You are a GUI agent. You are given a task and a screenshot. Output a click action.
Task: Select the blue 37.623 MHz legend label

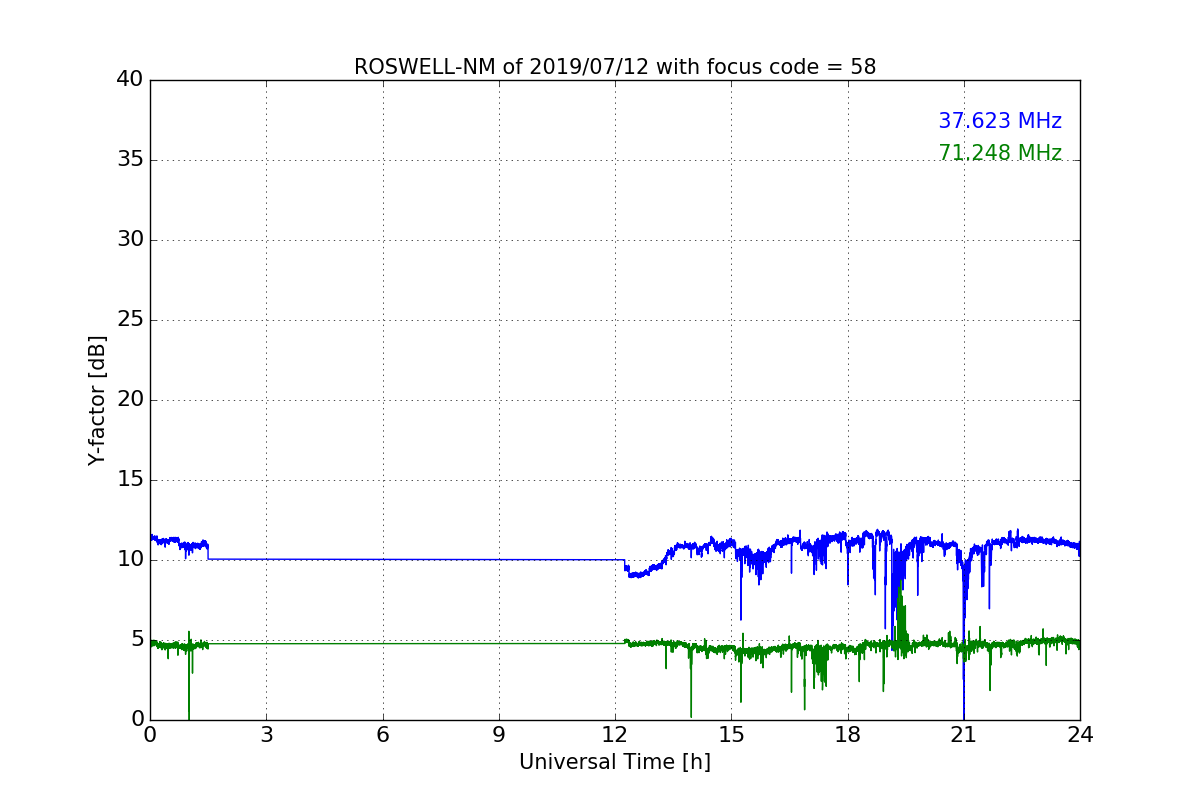pos(1000,121)
